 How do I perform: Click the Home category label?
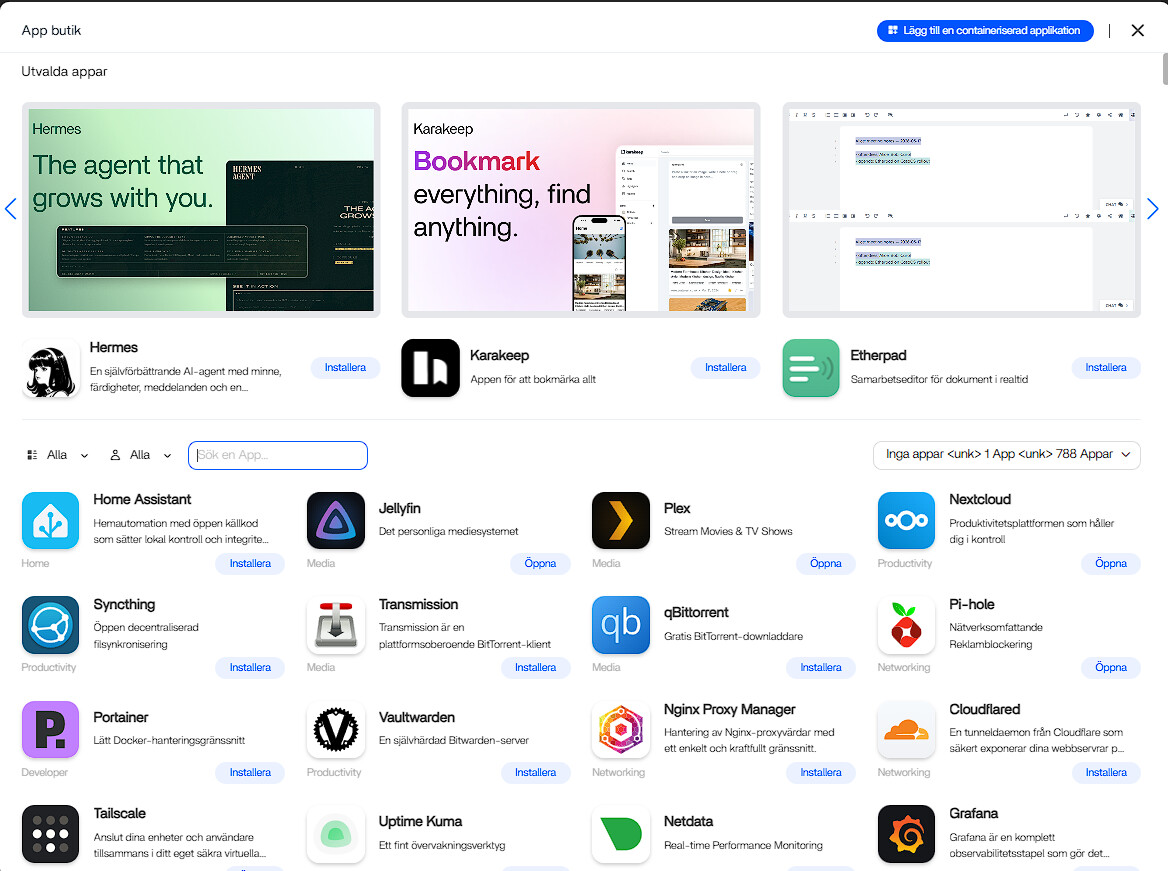click(x=35, y=563)
